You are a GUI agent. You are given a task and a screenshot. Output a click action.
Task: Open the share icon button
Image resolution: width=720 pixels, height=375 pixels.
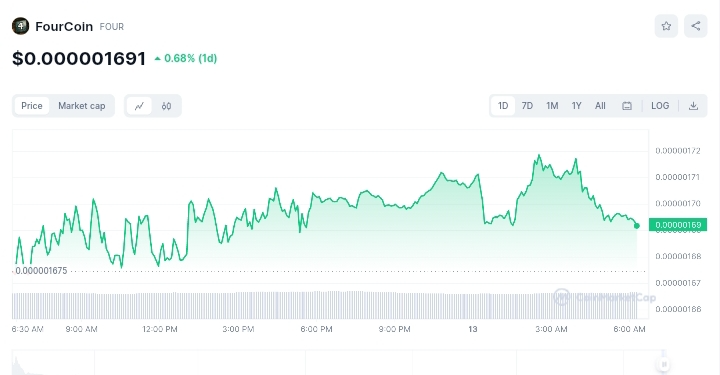pos(696,26)
